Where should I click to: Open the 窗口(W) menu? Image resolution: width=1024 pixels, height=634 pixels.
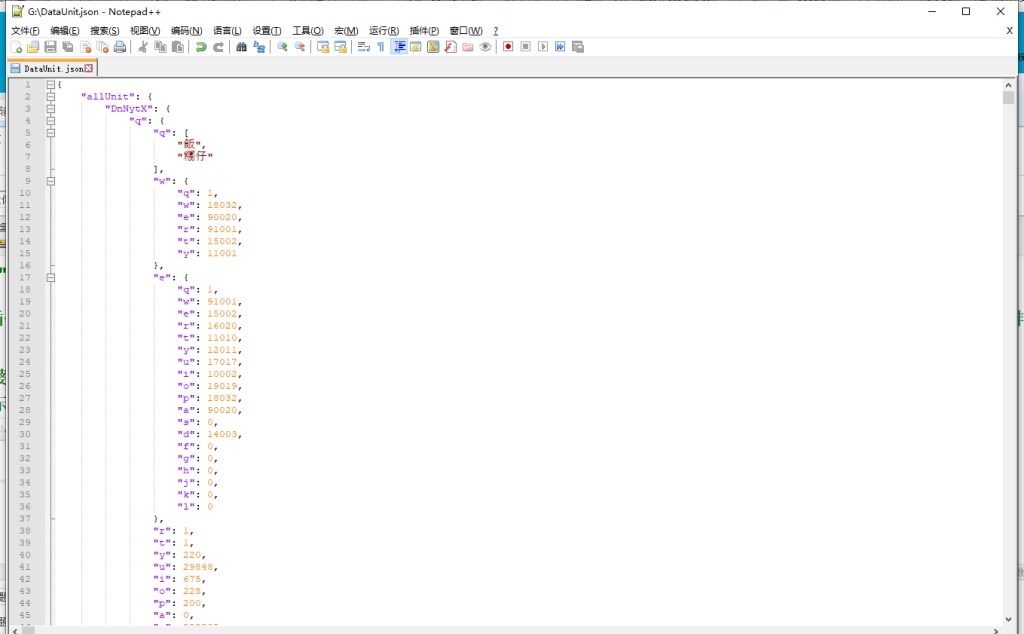(466, 31)
